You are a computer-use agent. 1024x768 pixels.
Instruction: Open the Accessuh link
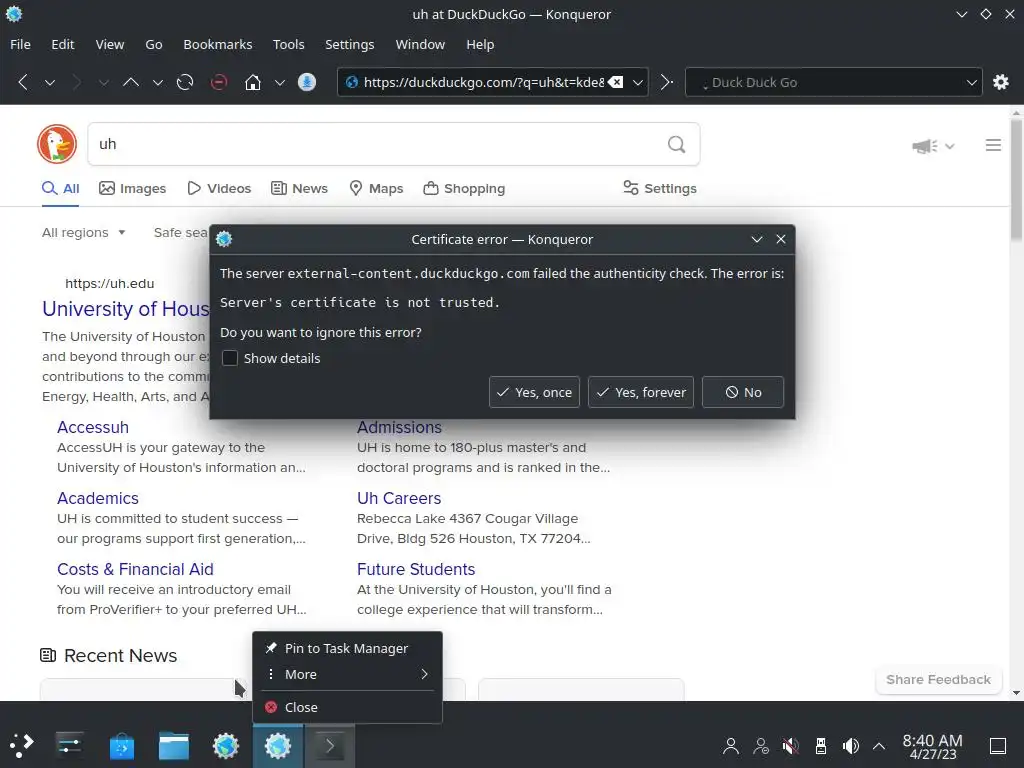coord(93,427)
